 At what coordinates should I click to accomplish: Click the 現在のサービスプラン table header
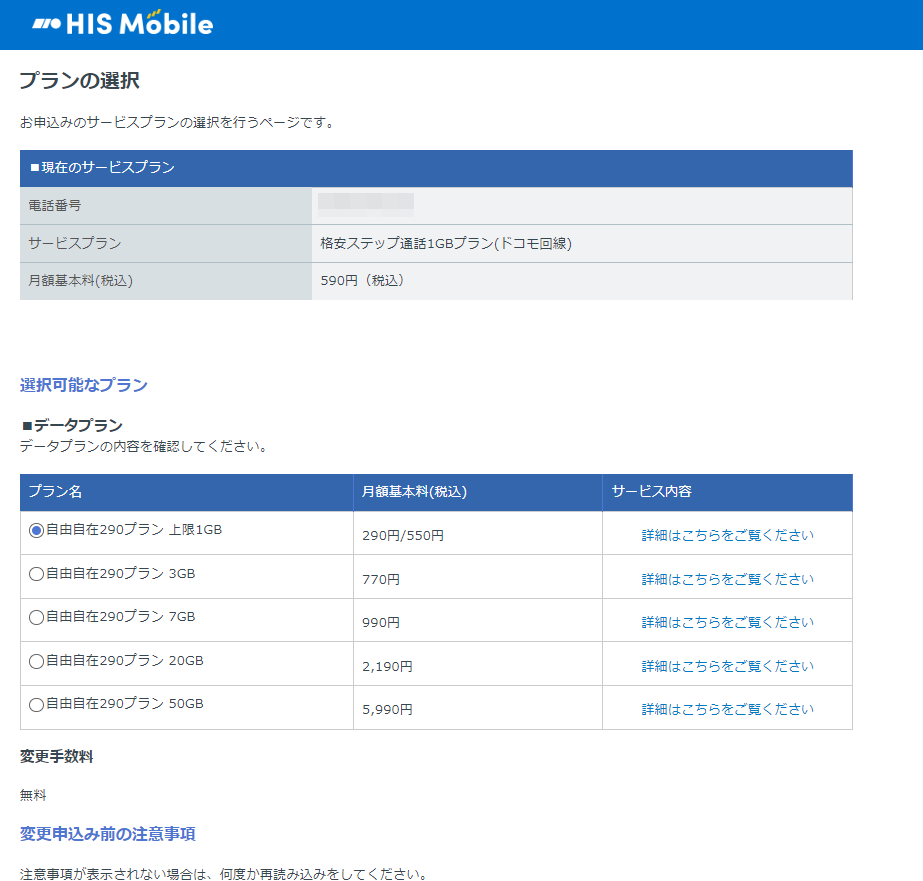click(x=102, y=168)
